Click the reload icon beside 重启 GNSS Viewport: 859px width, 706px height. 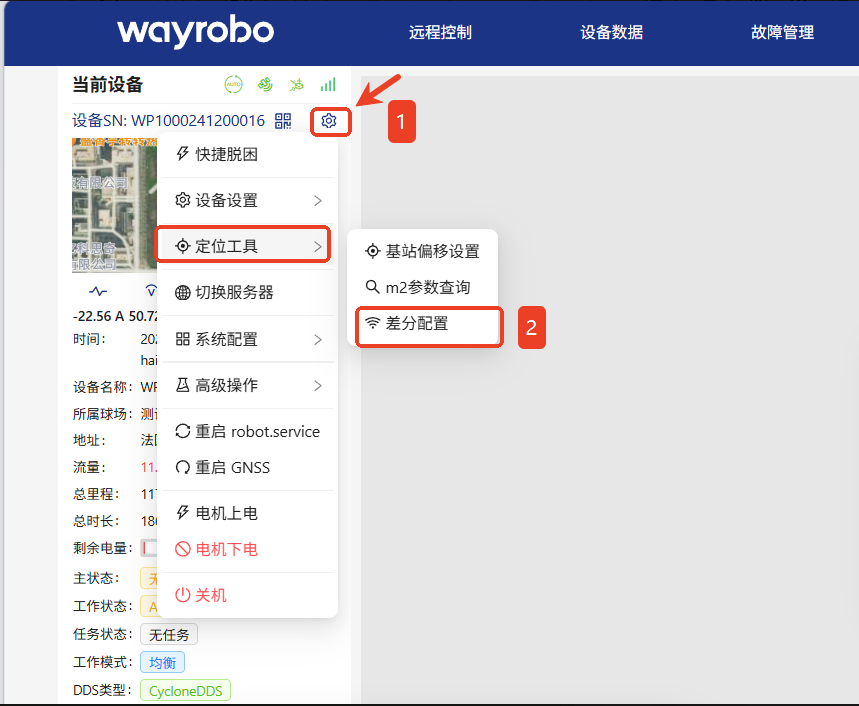[x=182, y=467]
